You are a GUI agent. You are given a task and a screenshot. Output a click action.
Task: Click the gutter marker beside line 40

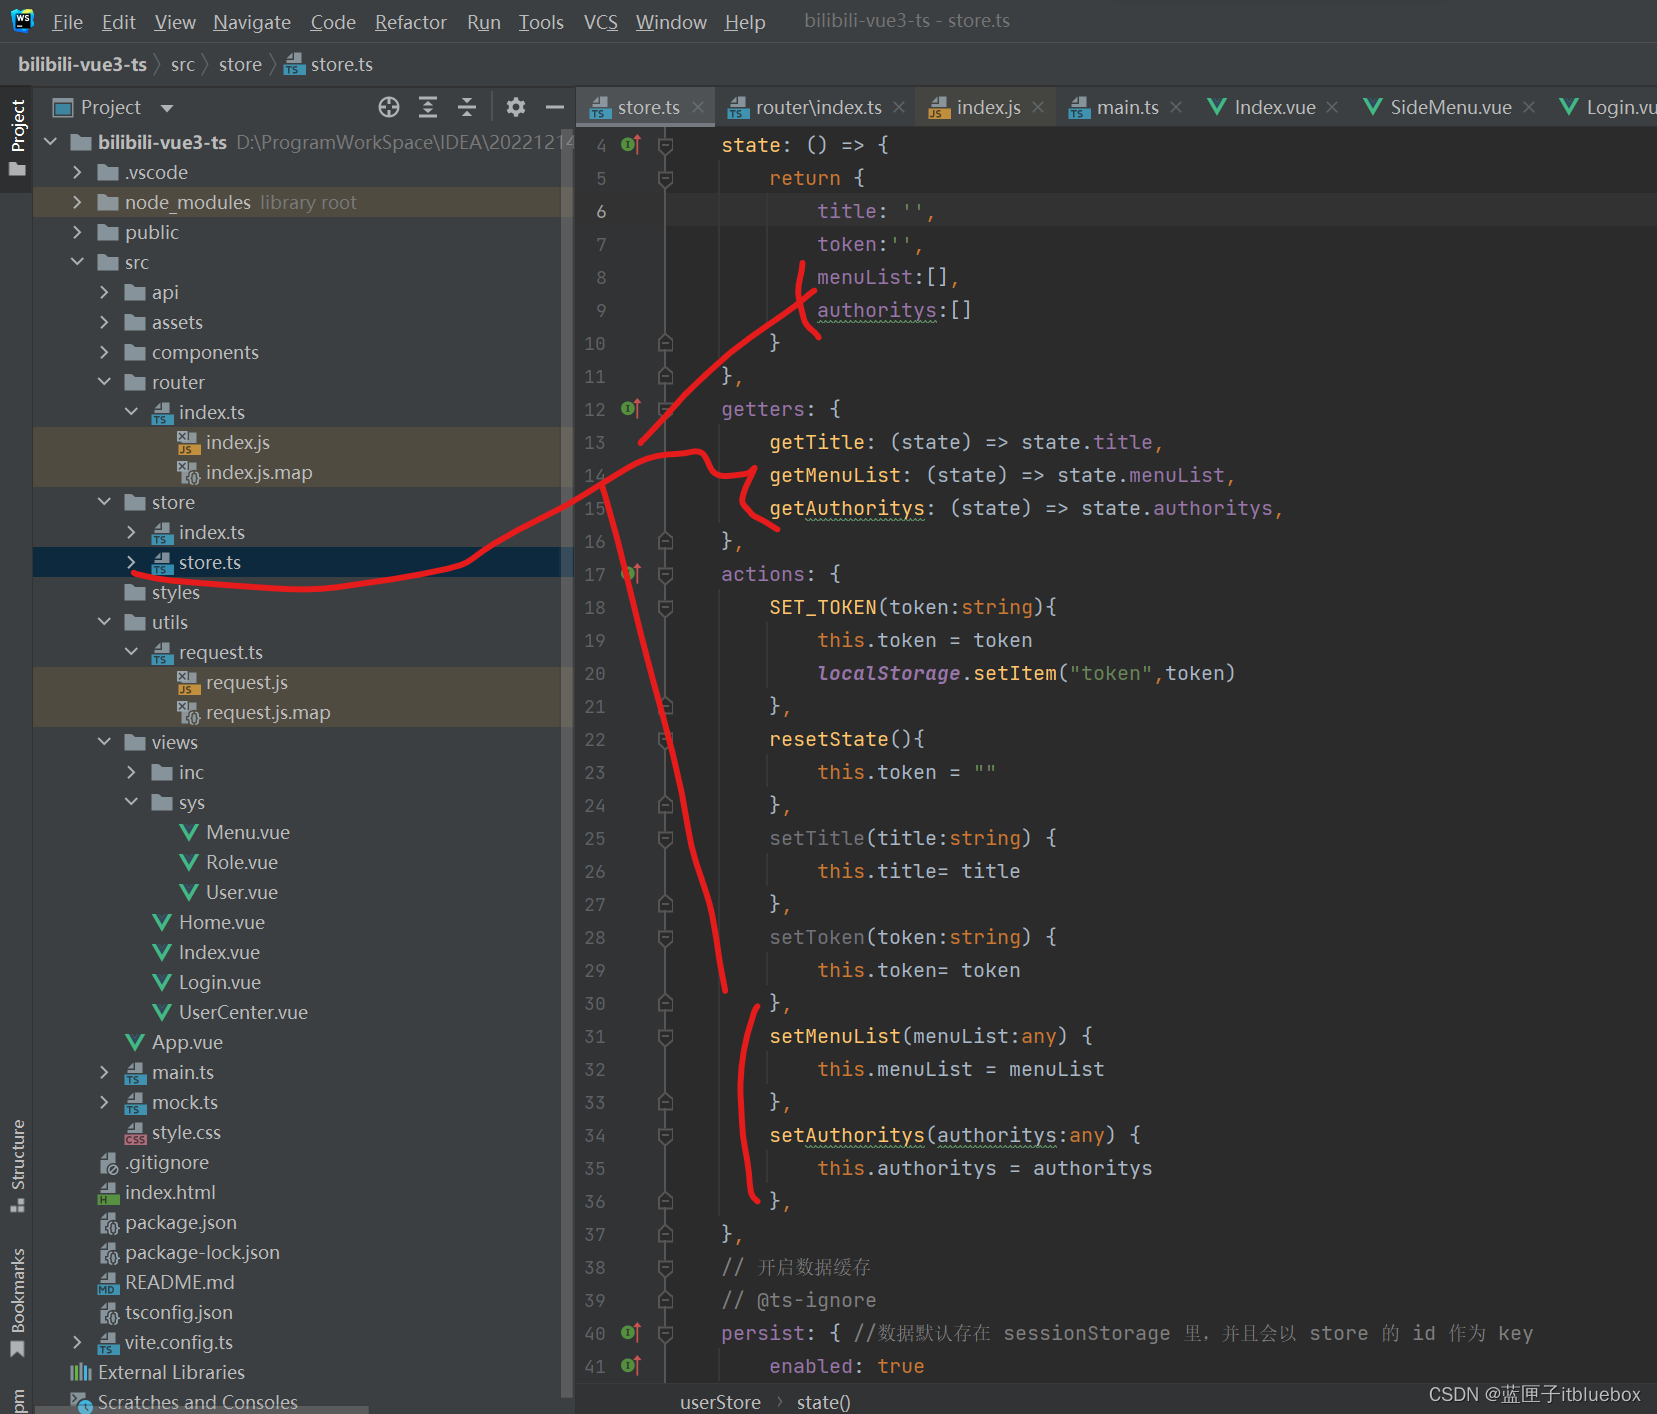point(630,1332)
